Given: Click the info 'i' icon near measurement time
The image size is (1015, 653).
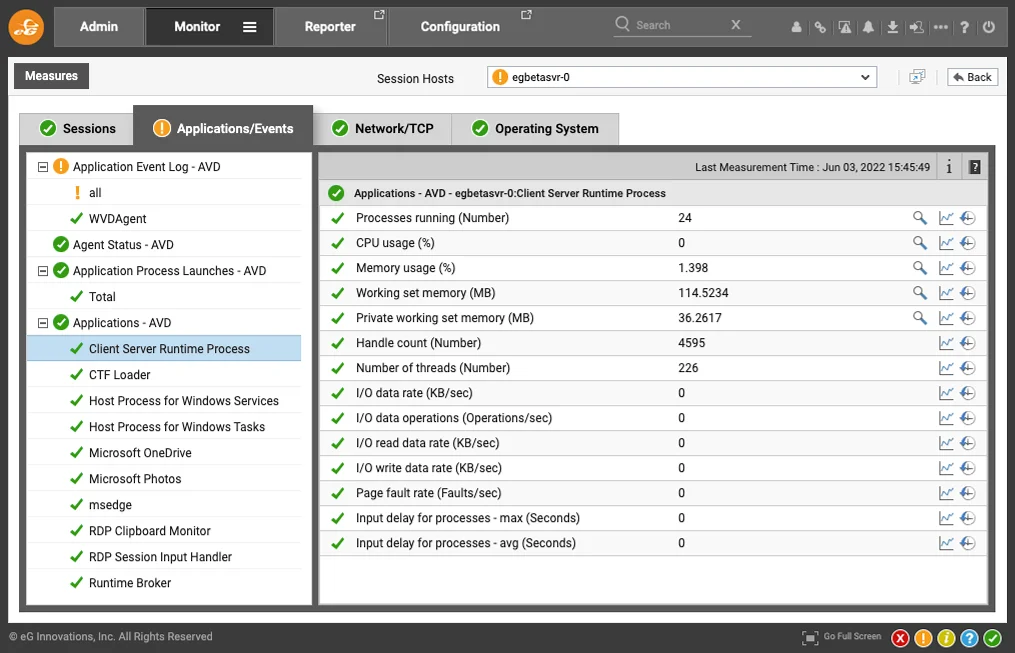Looking at the screenshot, I should click(949, 167).
